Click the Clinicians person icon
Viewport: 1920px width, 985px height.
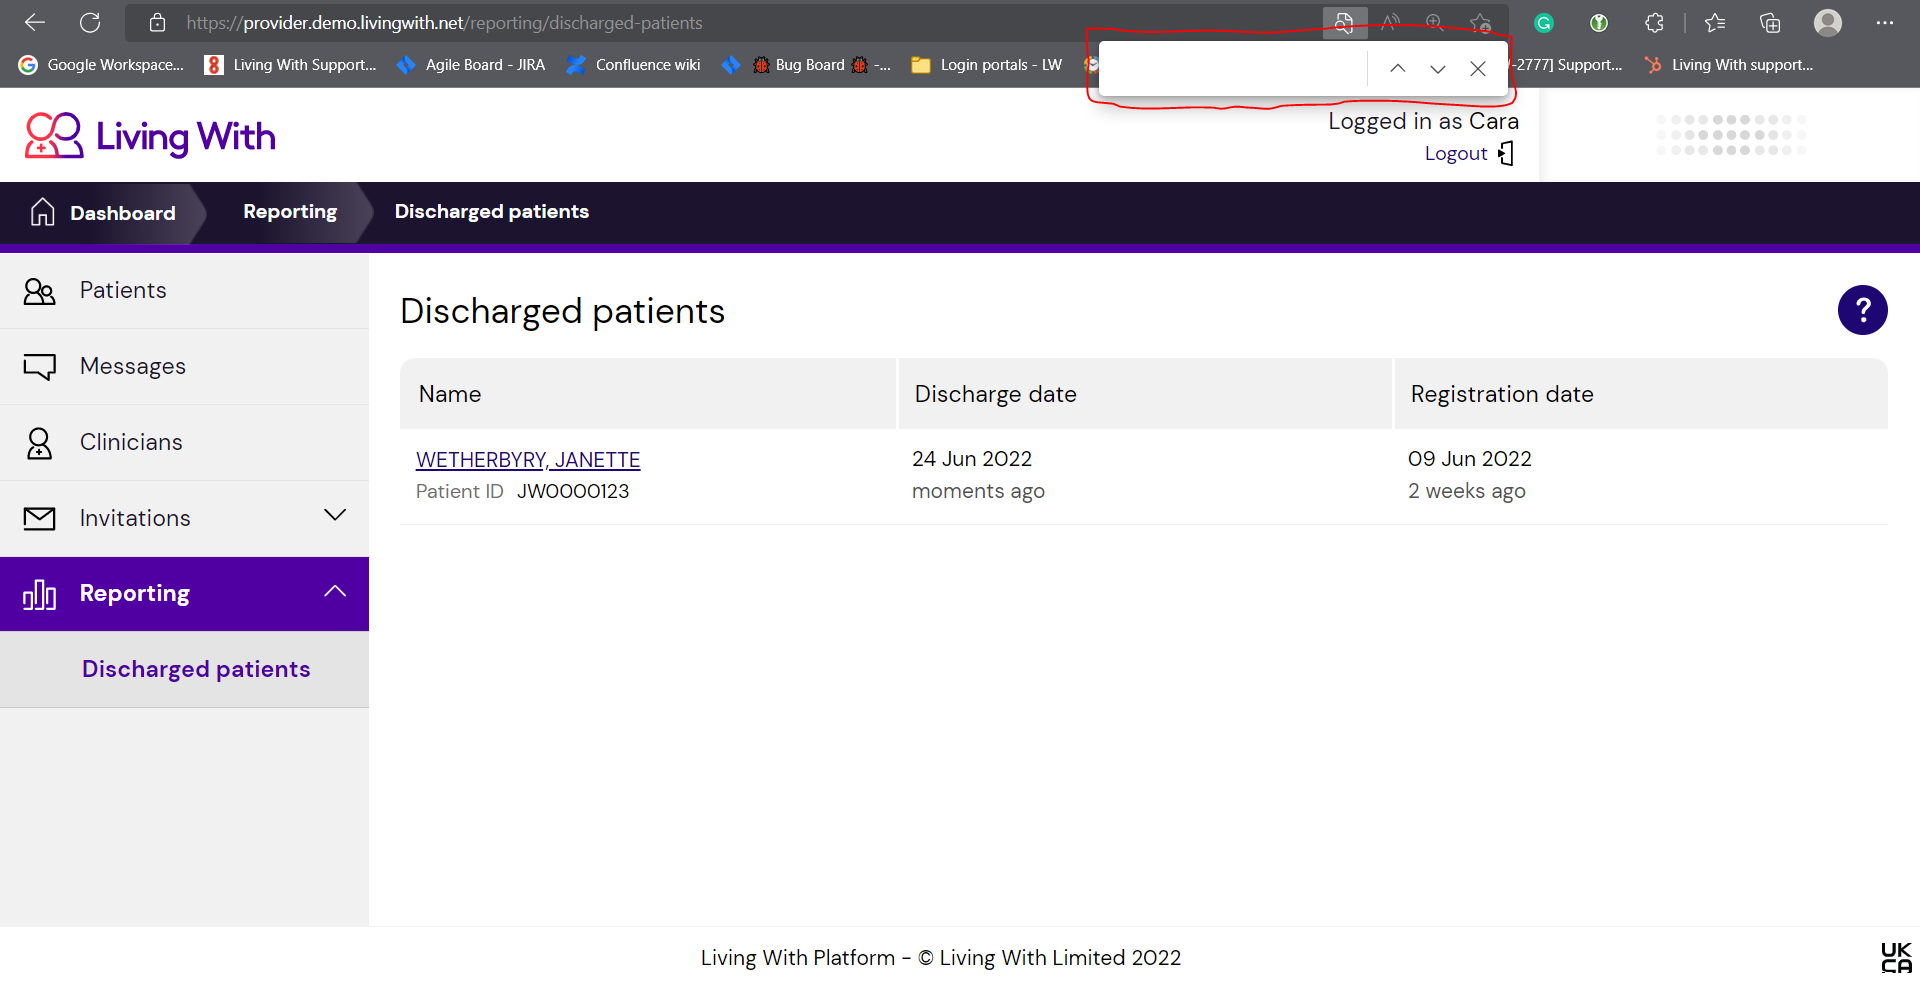(x=39, y=443)
